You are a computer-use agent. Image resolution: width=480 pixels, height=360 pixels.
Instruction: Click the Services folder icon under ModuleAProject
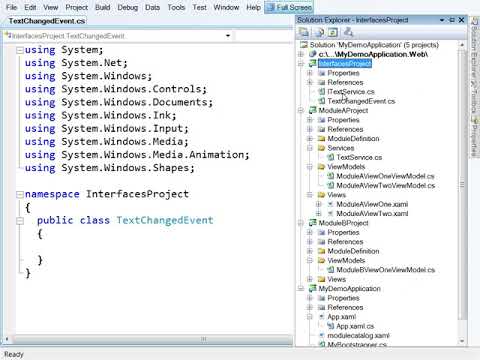pos(322,148)
